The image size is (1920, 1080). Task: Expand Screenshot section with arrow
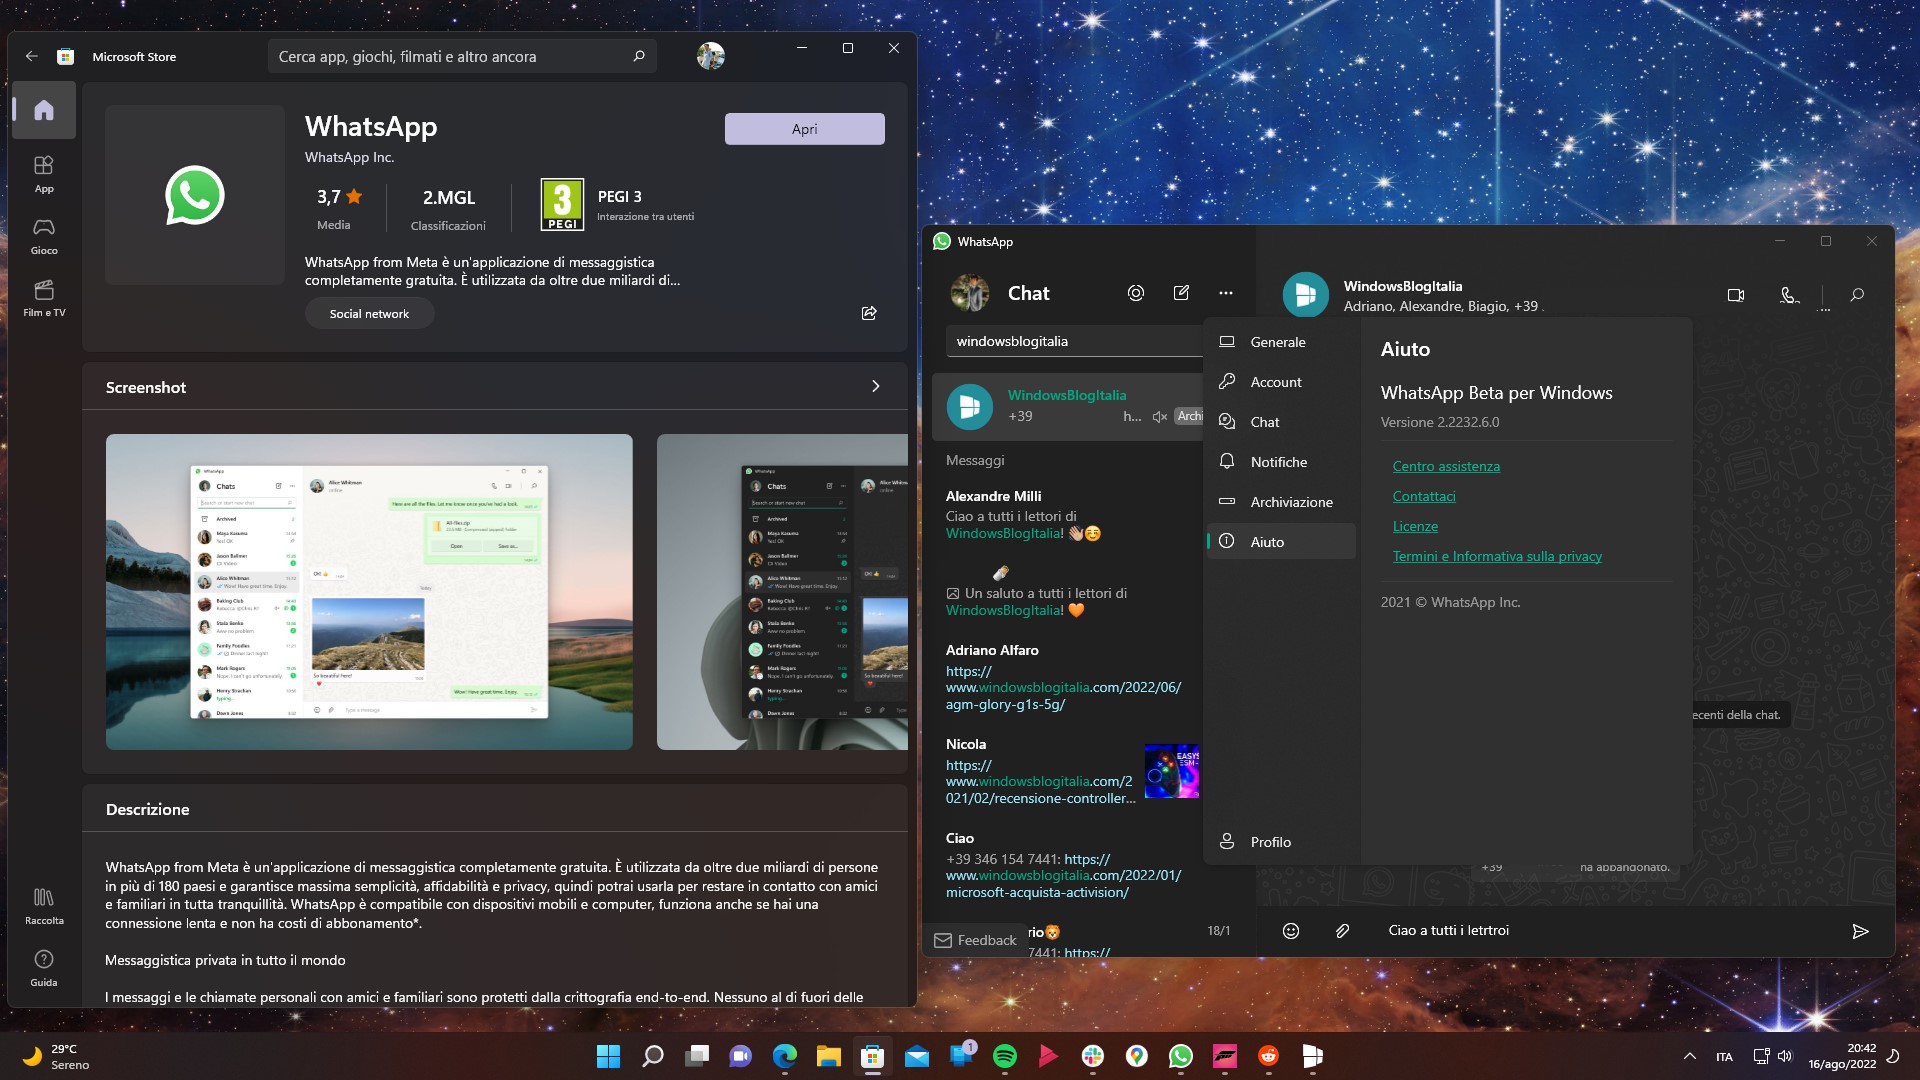click(x=875, y=386)
